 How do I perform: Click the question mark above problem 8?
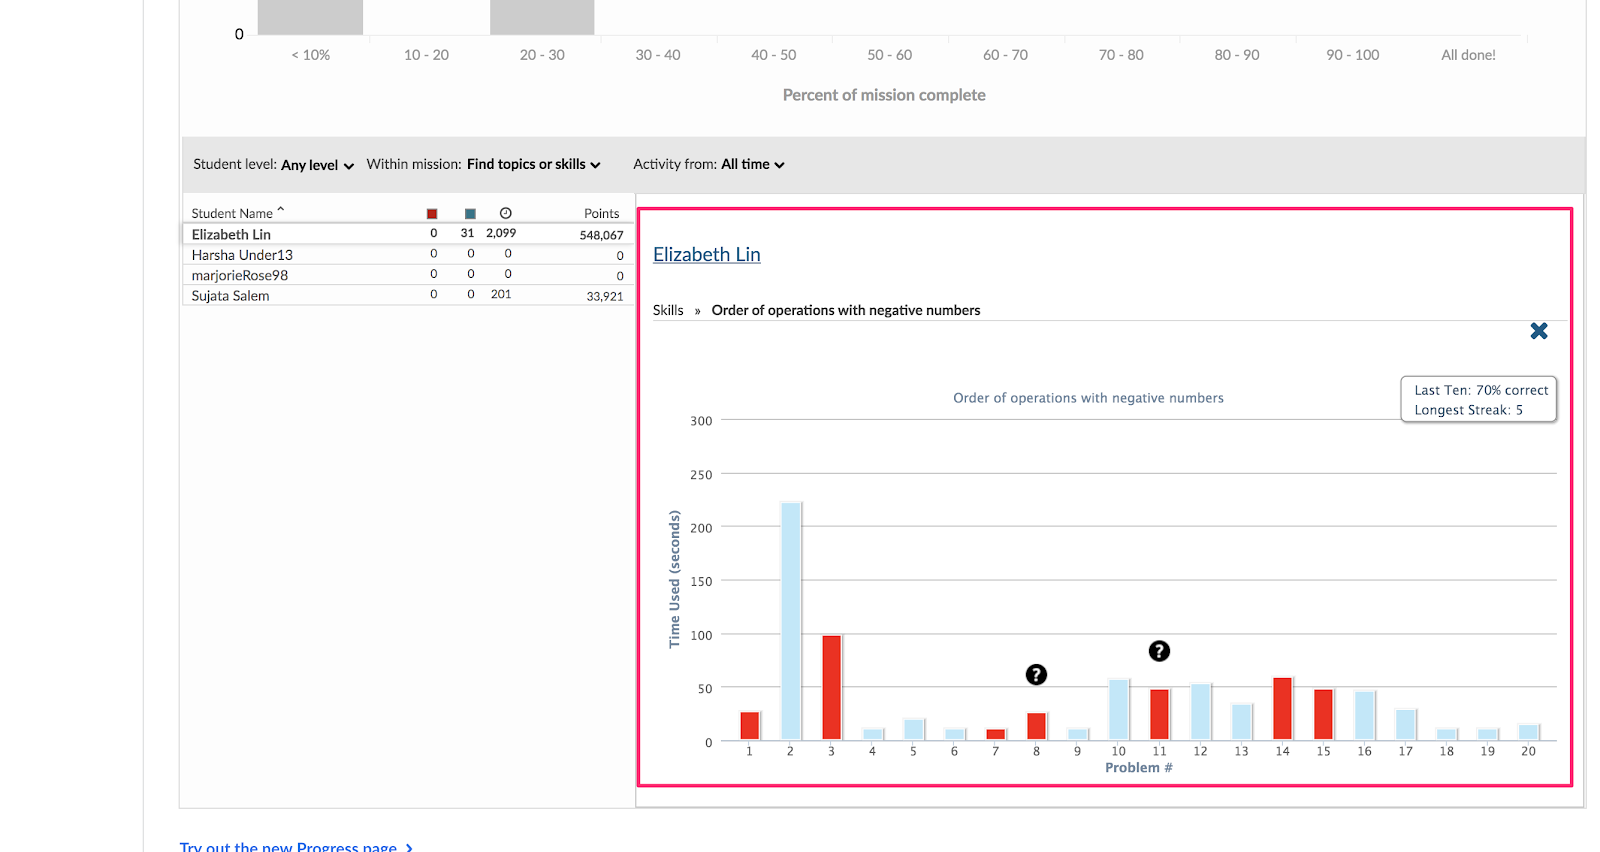coord(1036,675)
